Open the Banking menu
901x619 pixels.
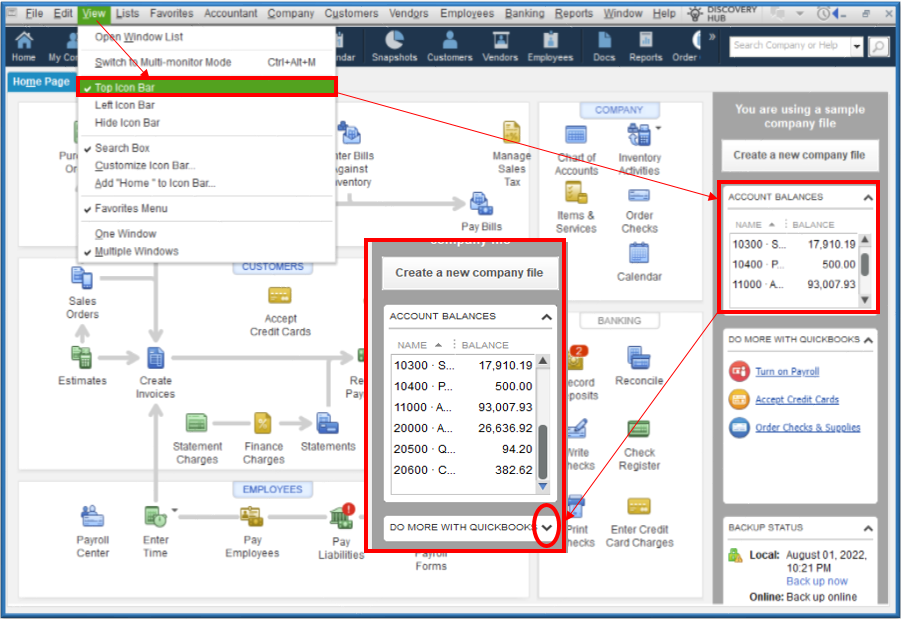pos(524,13)
